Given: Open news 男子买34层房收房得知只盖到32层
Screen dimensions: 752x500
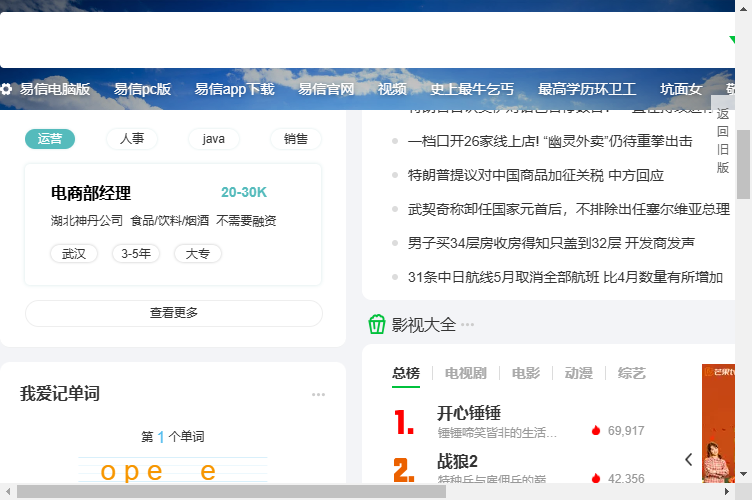Looking at the screenshot, I should point(551,243).
